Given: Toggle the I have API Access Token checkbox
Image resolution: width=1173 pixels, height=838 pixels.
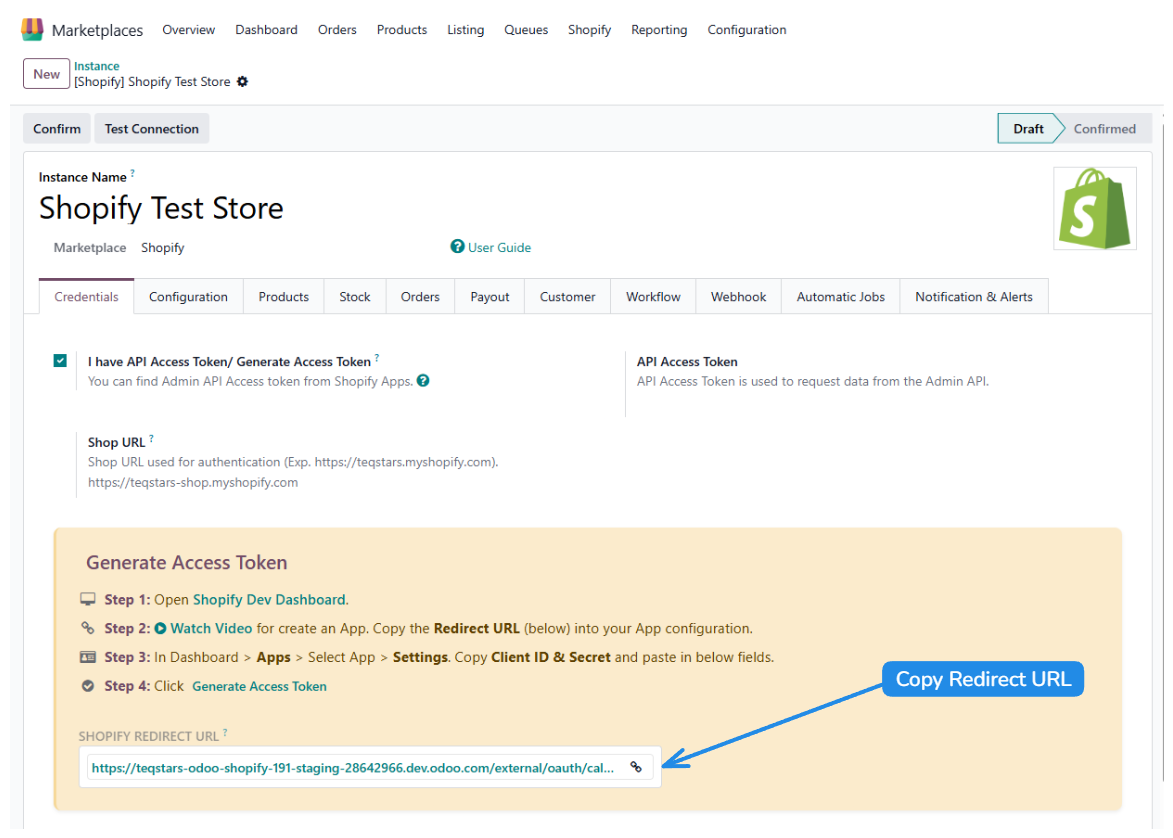Looking at the screenshot, I should [61, 361].
